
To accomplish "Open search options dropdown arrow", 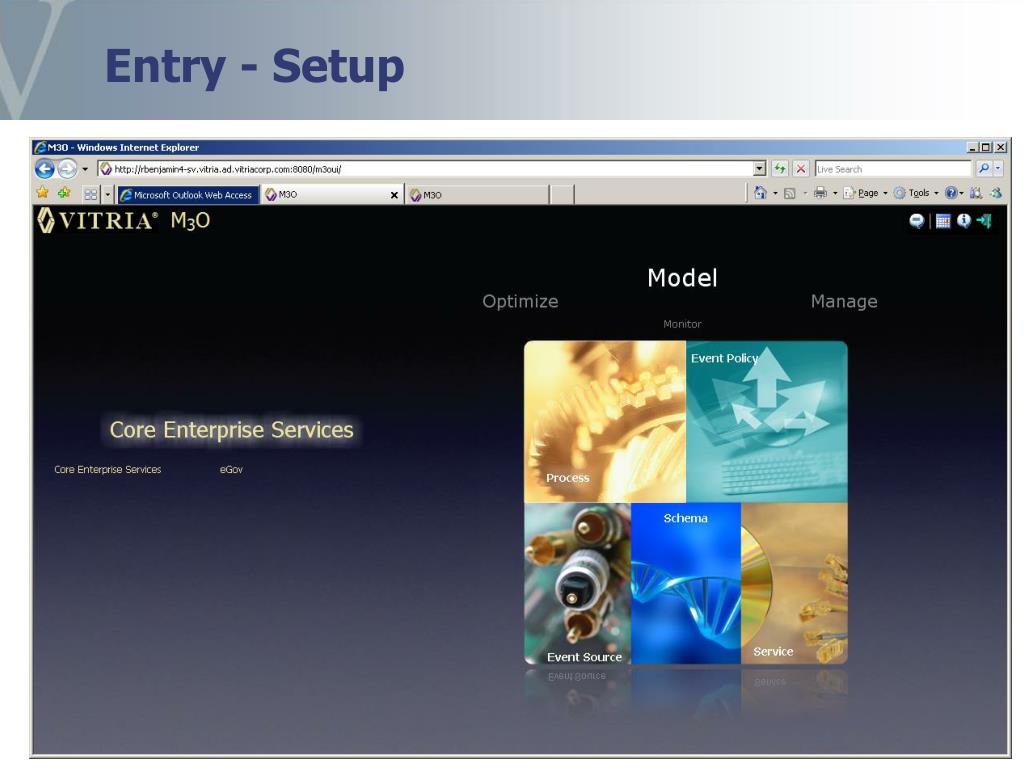I will tap(998, 168).
